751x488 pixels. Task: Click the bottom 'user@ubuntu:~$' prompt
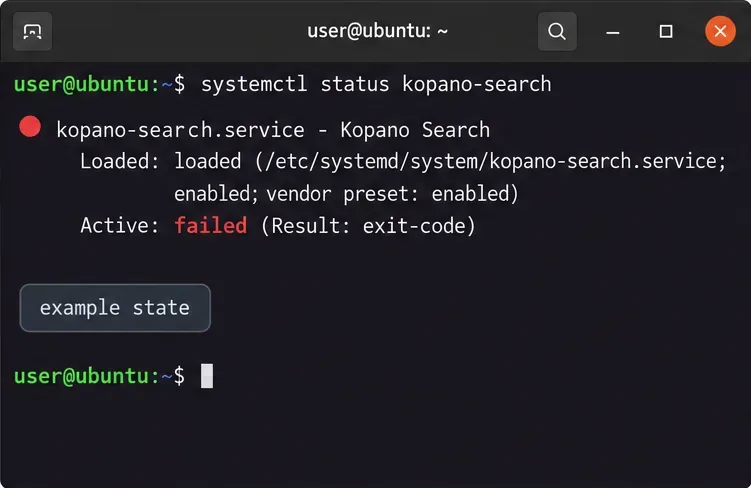(x=100, y=376)
